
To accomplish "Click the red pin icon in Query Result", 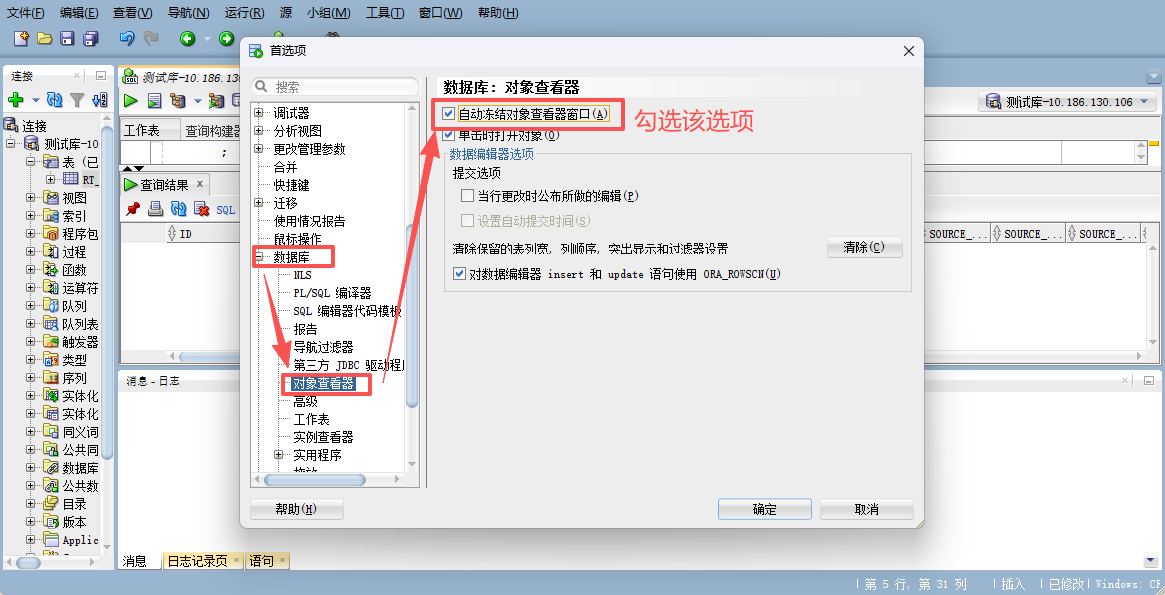I will coord(133,209).
